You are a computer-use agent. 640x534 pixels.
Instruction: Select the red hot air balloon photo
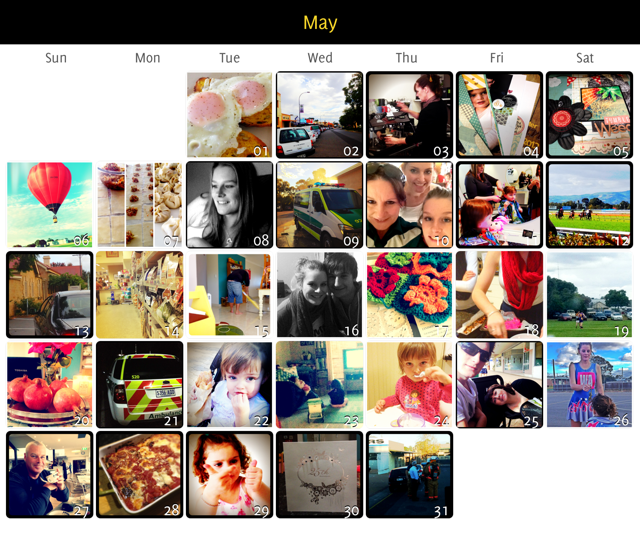click(x=49, y=205)
